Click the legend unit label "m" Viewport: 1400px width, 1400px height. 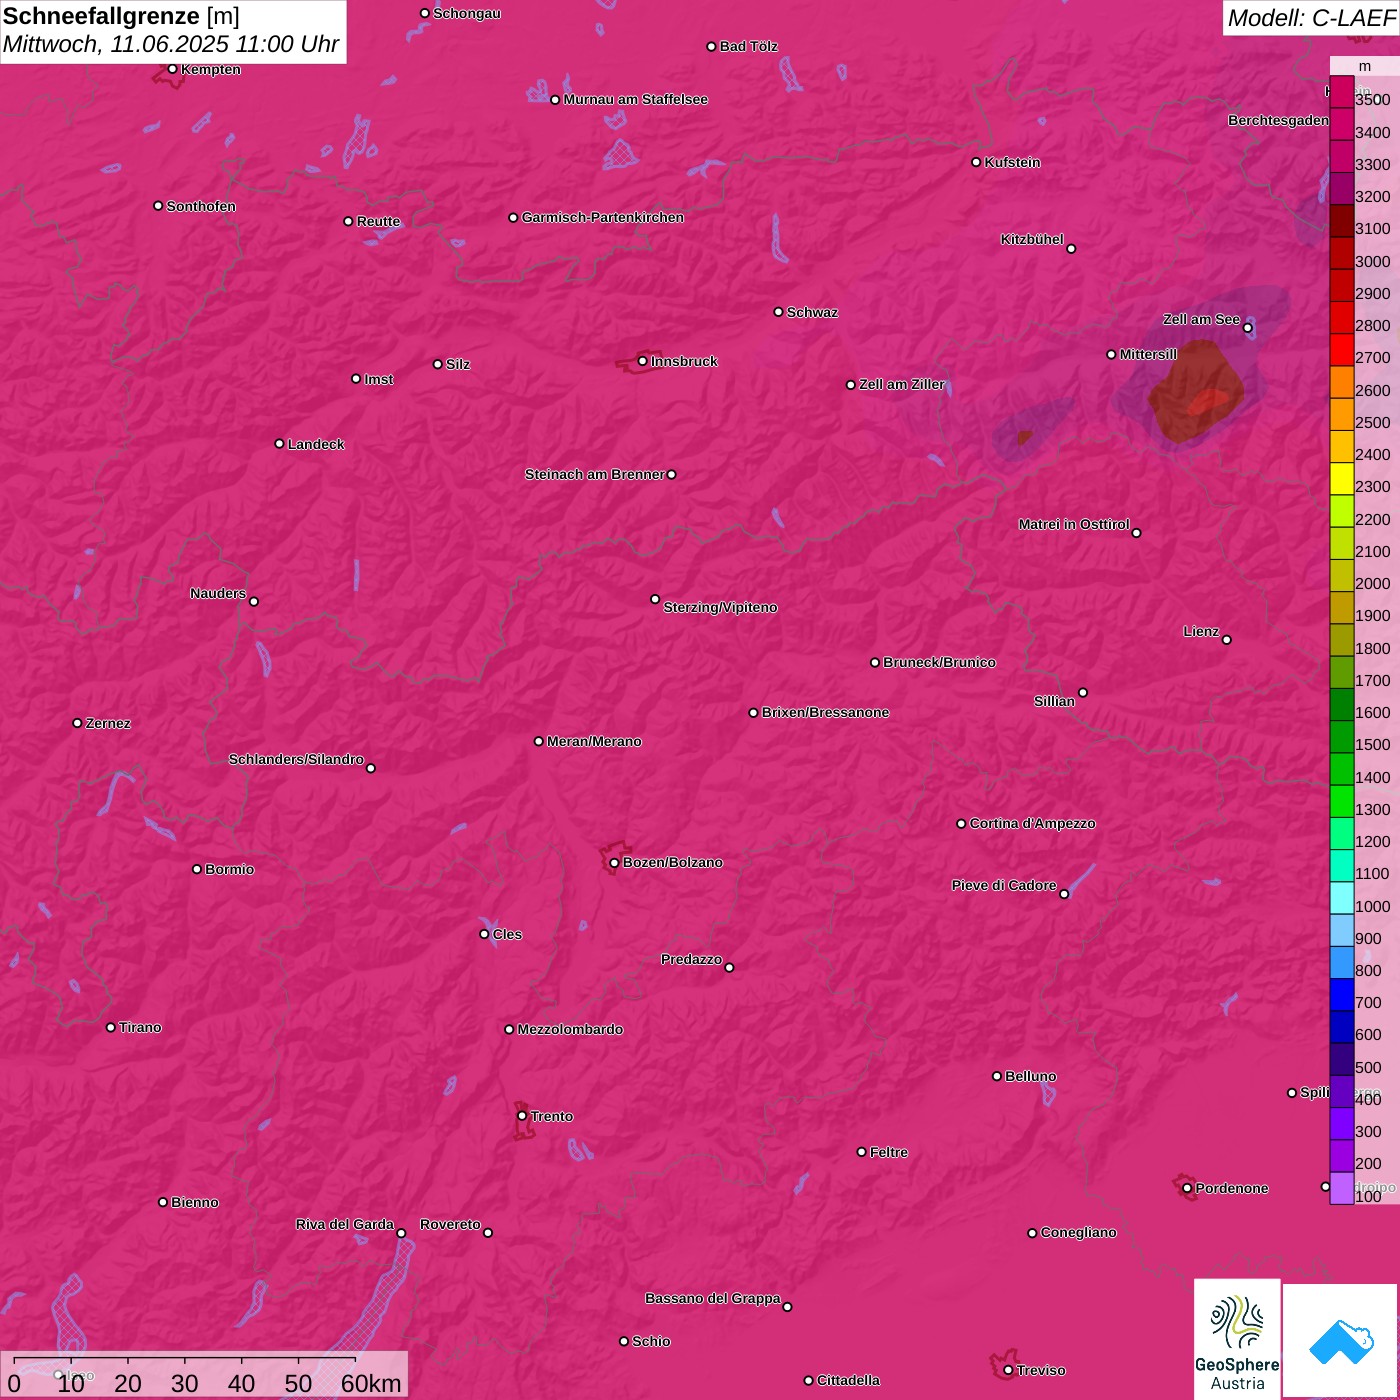(1365, 66)
